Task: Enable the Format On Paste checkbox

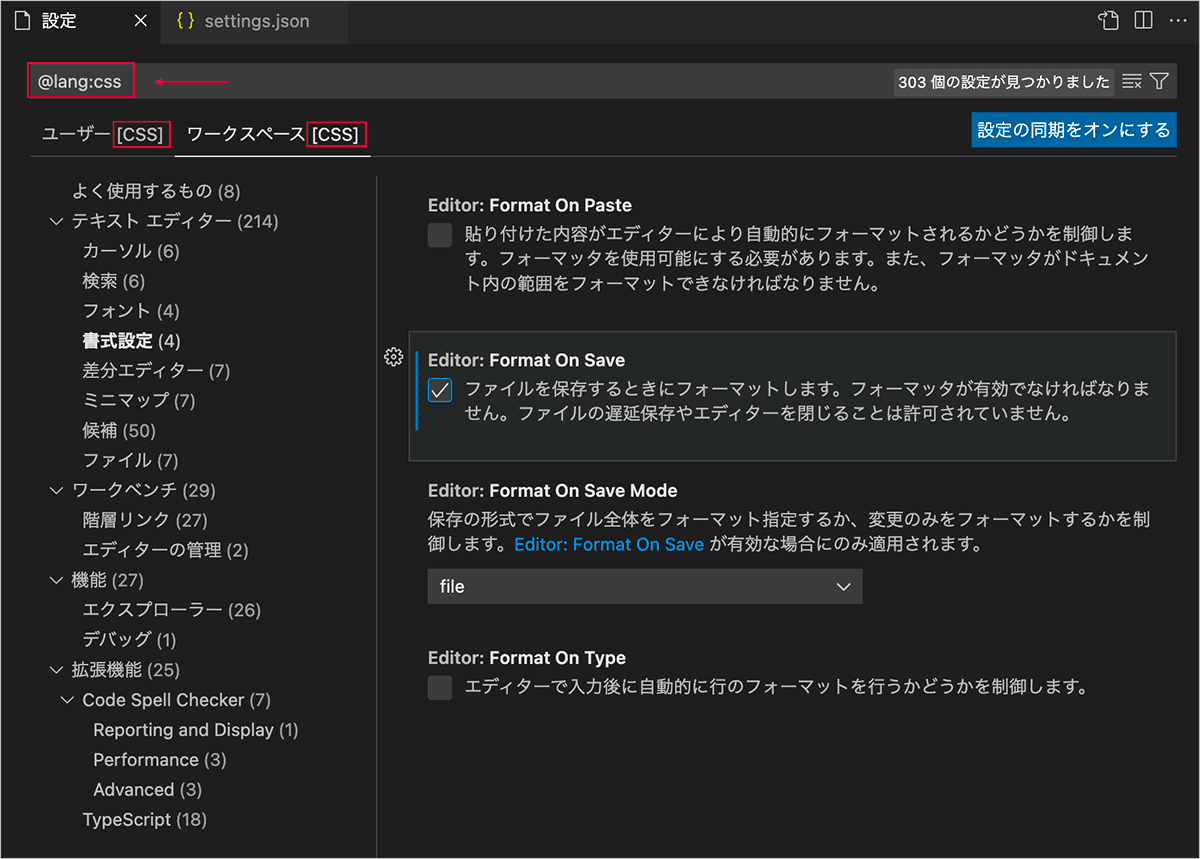Action: pos(440,235)
